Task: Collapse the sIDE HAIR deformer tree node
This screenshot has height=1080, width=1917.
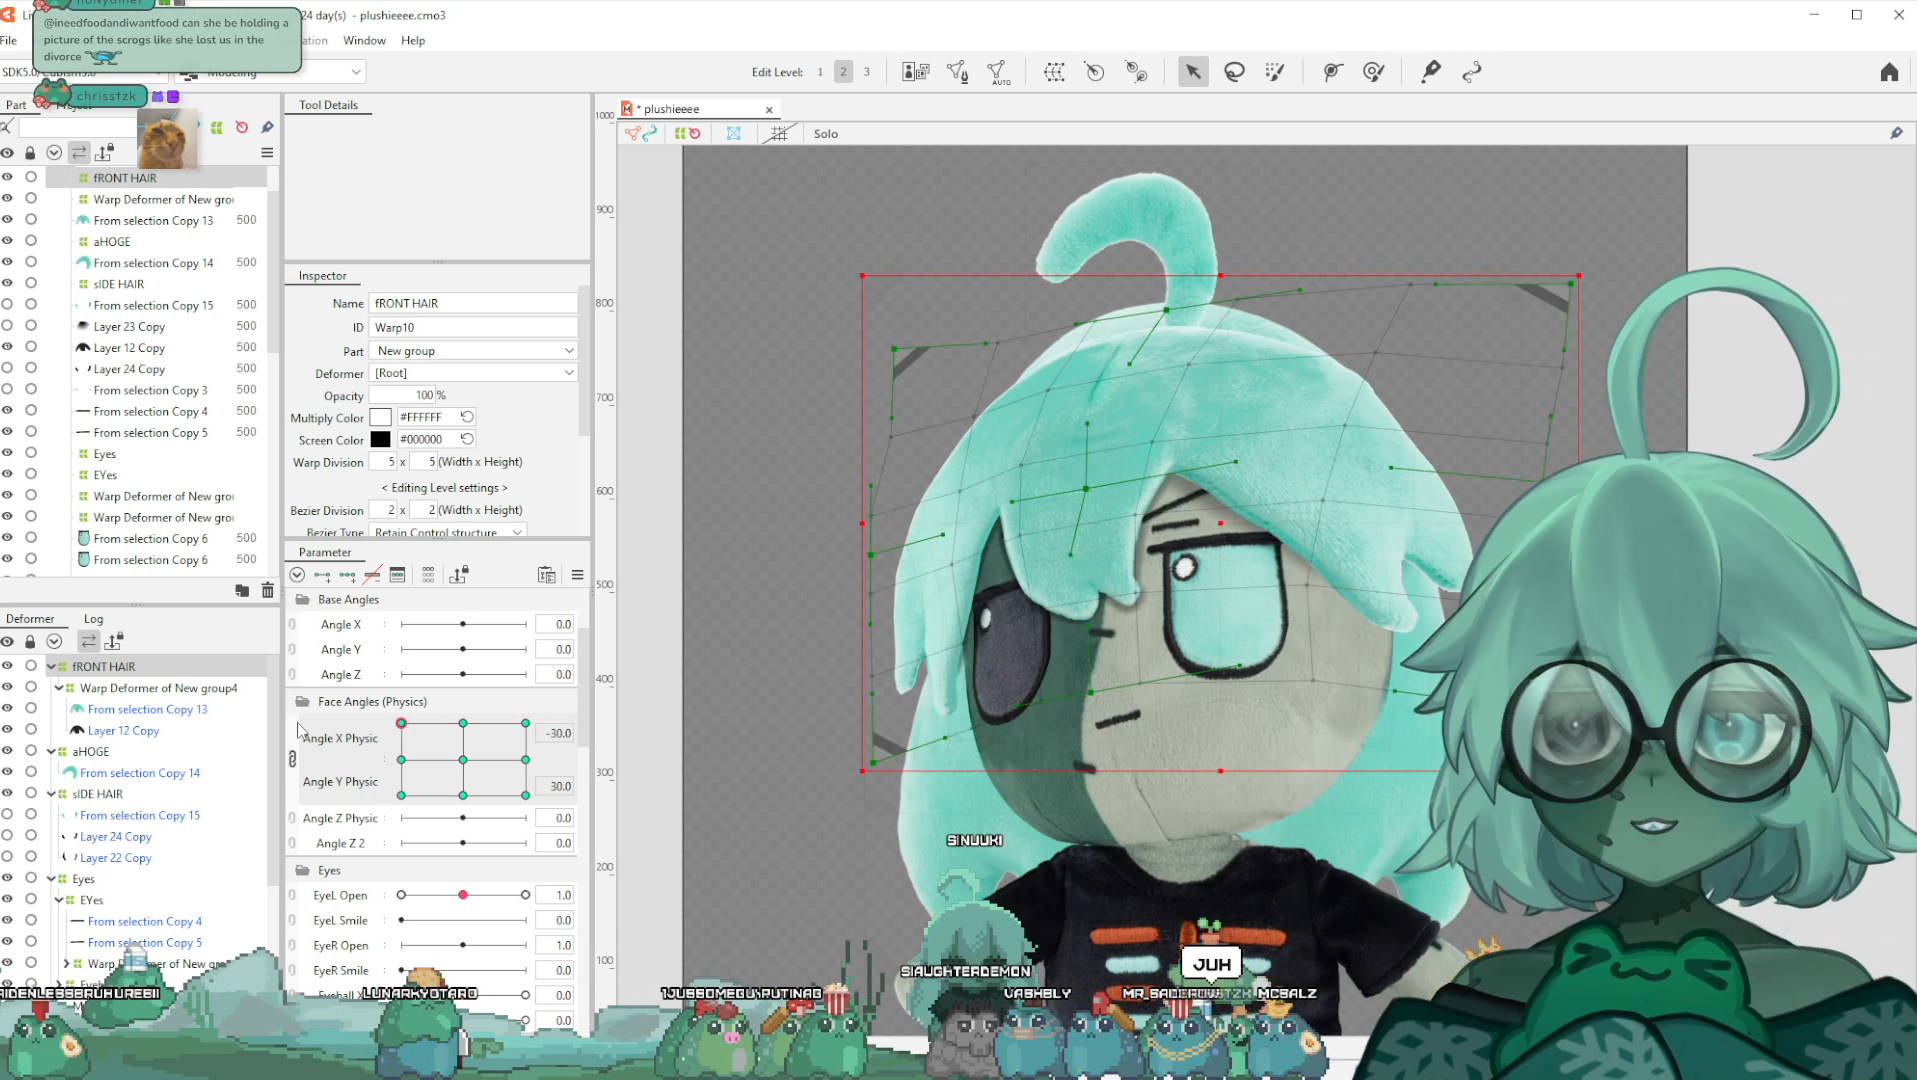Action: [51, 794]
